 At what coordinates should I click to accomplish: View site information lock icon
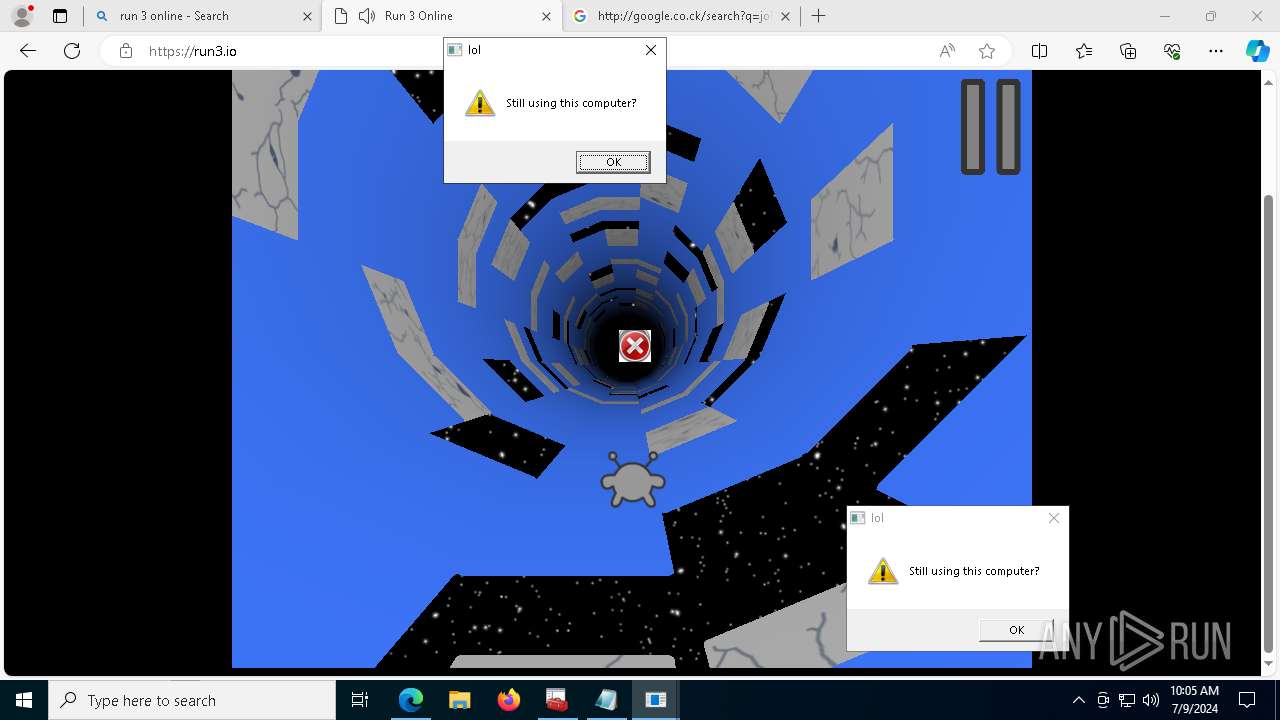[x=126, y=51]
